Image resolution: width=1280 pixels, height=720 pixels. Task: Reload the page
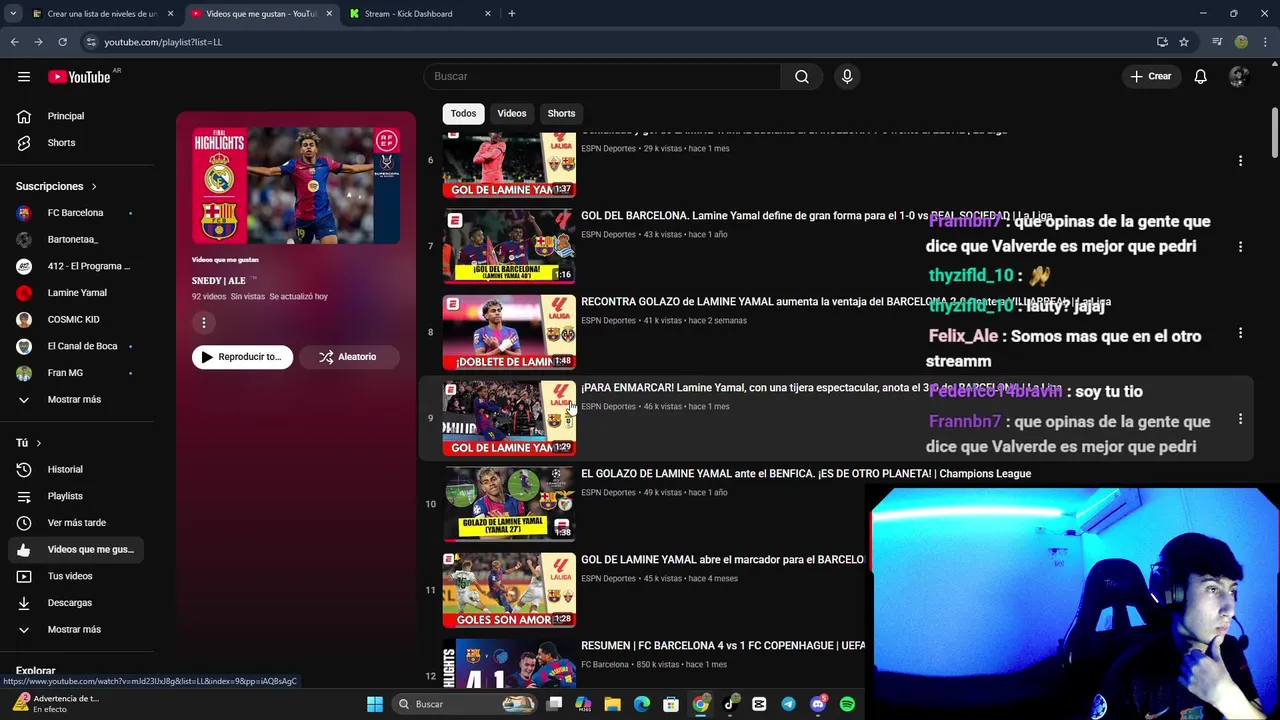(62, 42)
